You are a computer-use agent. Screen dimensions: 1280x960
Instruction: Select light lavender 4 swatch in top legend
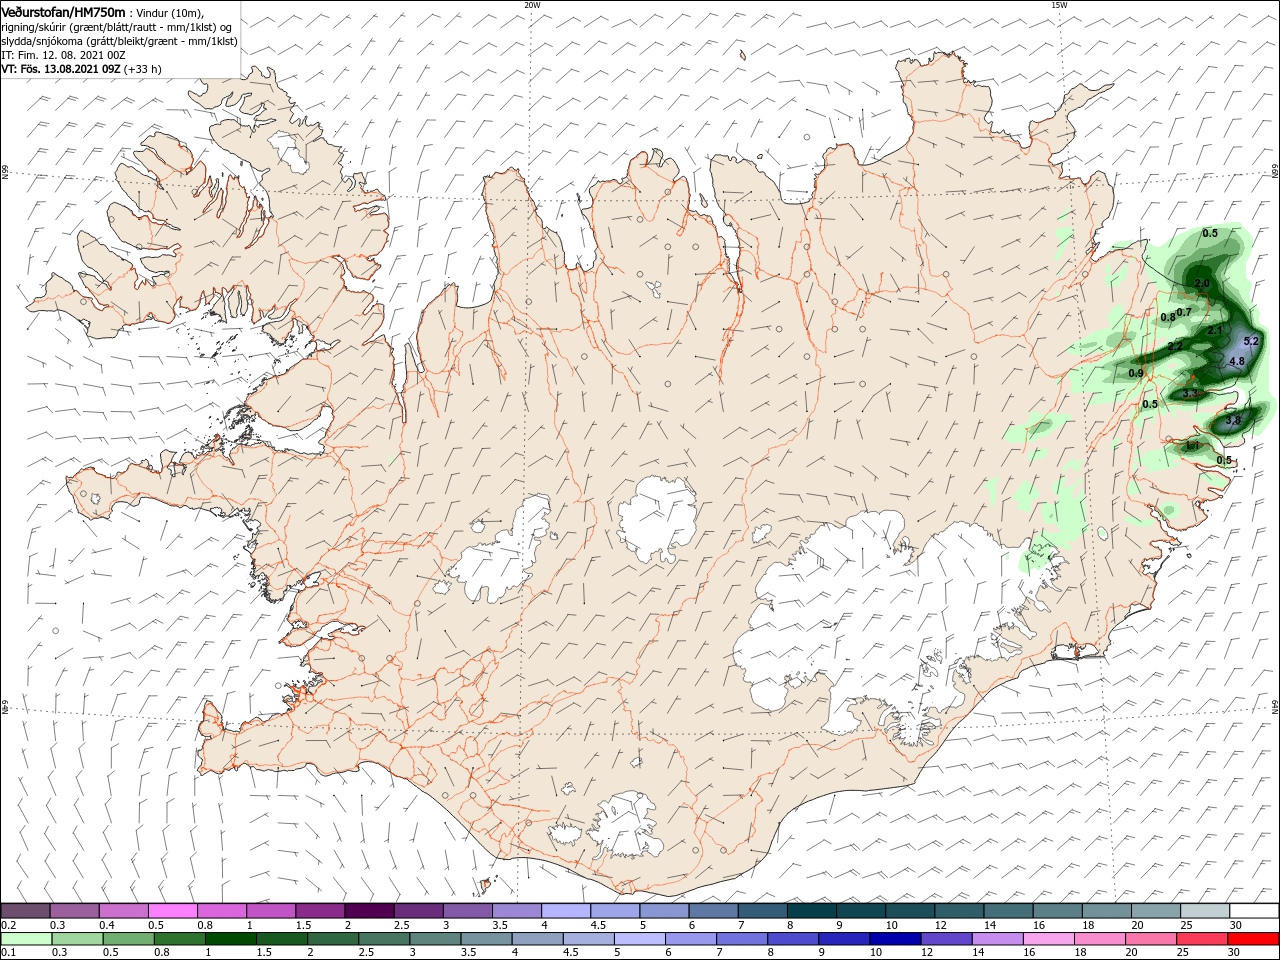pyautogui.click(x=565, y=910)
